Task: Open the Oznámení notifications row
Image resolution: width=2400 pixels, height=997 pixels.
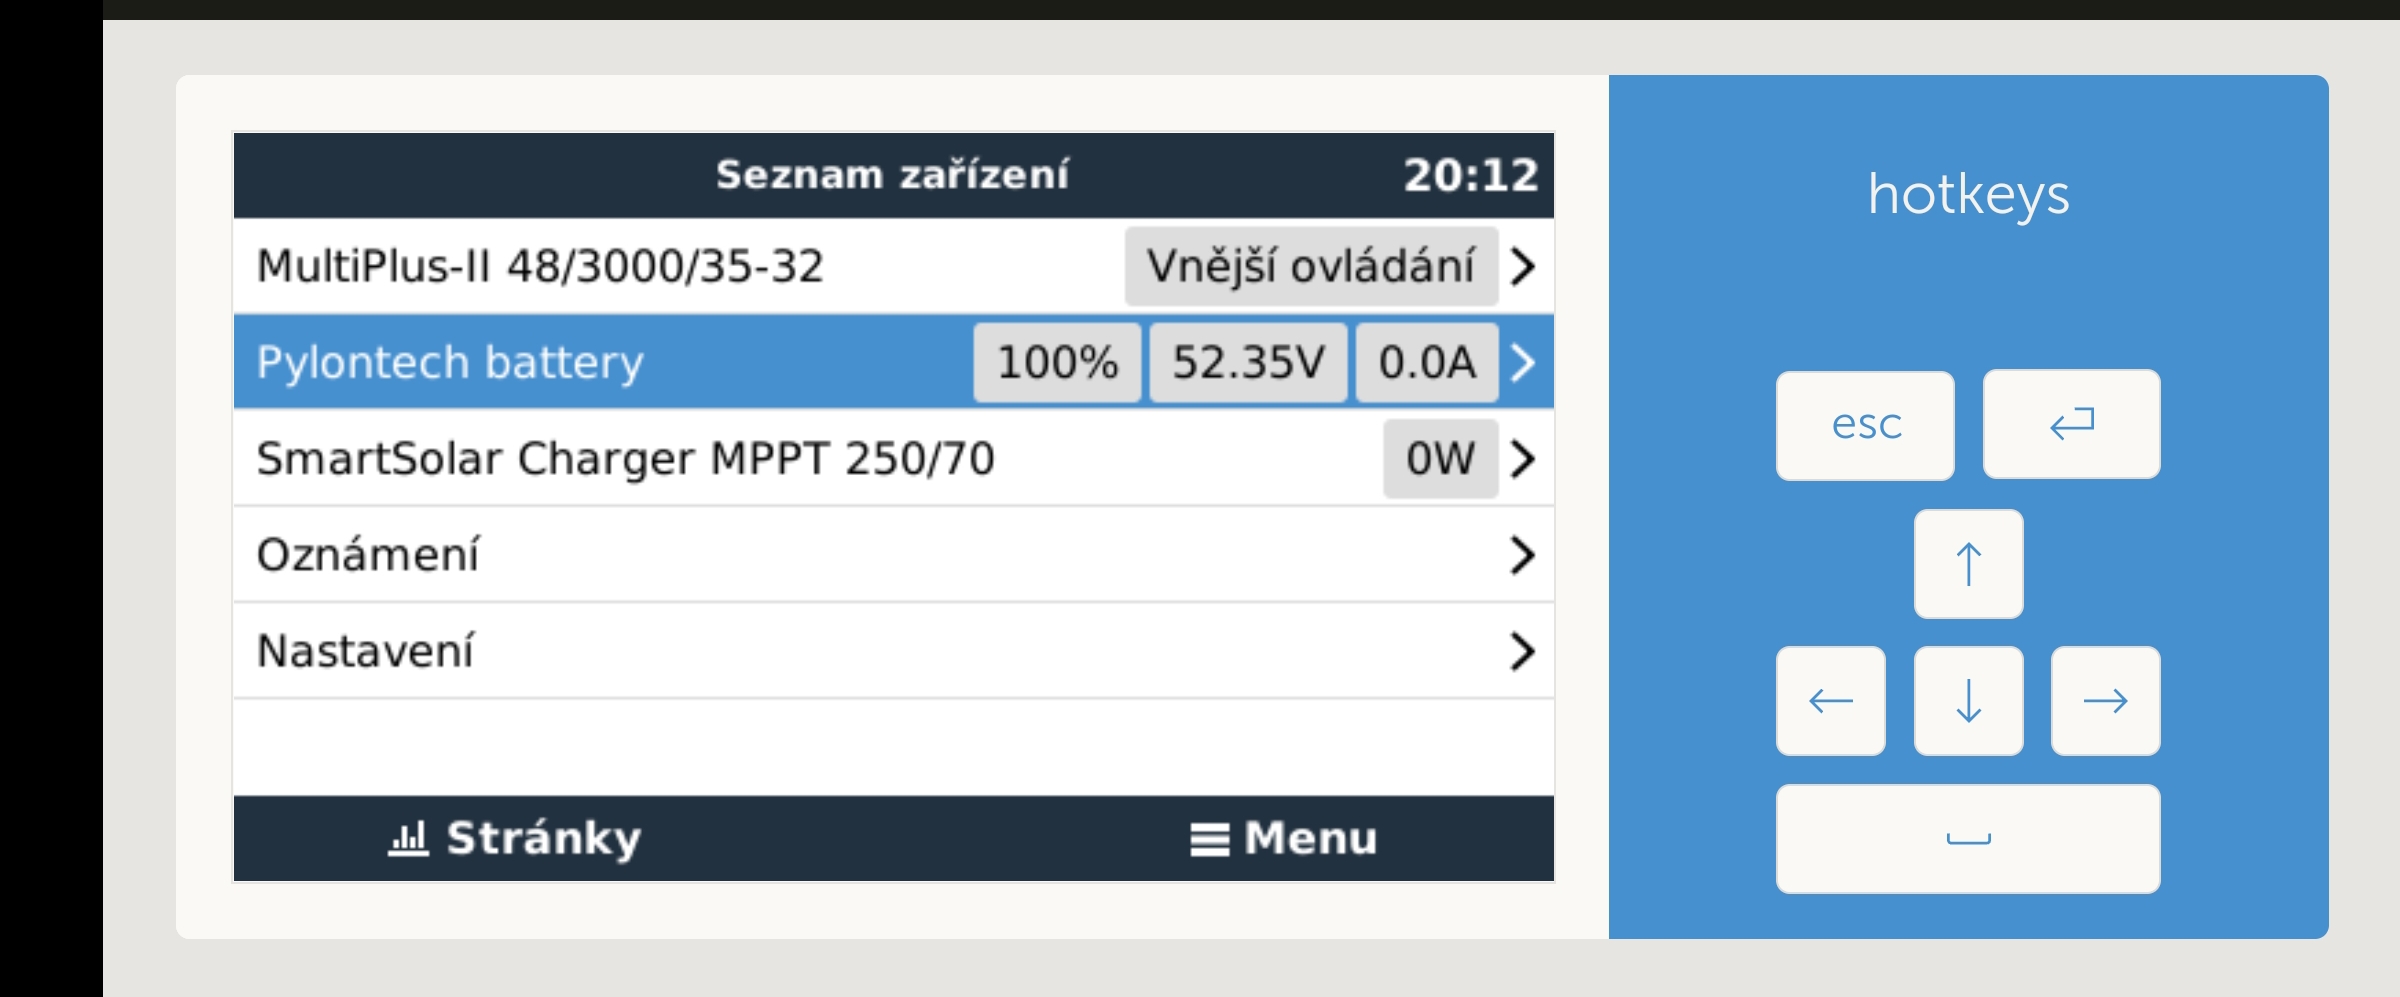Action: point(368,555)
